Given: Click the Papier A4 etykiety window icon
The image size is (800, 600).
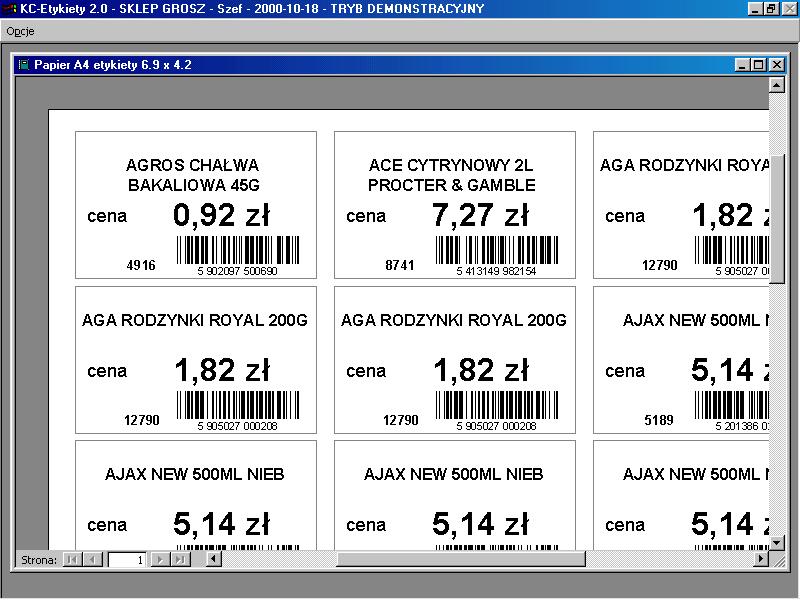Looking at the screenshot, I should (23, 65).
